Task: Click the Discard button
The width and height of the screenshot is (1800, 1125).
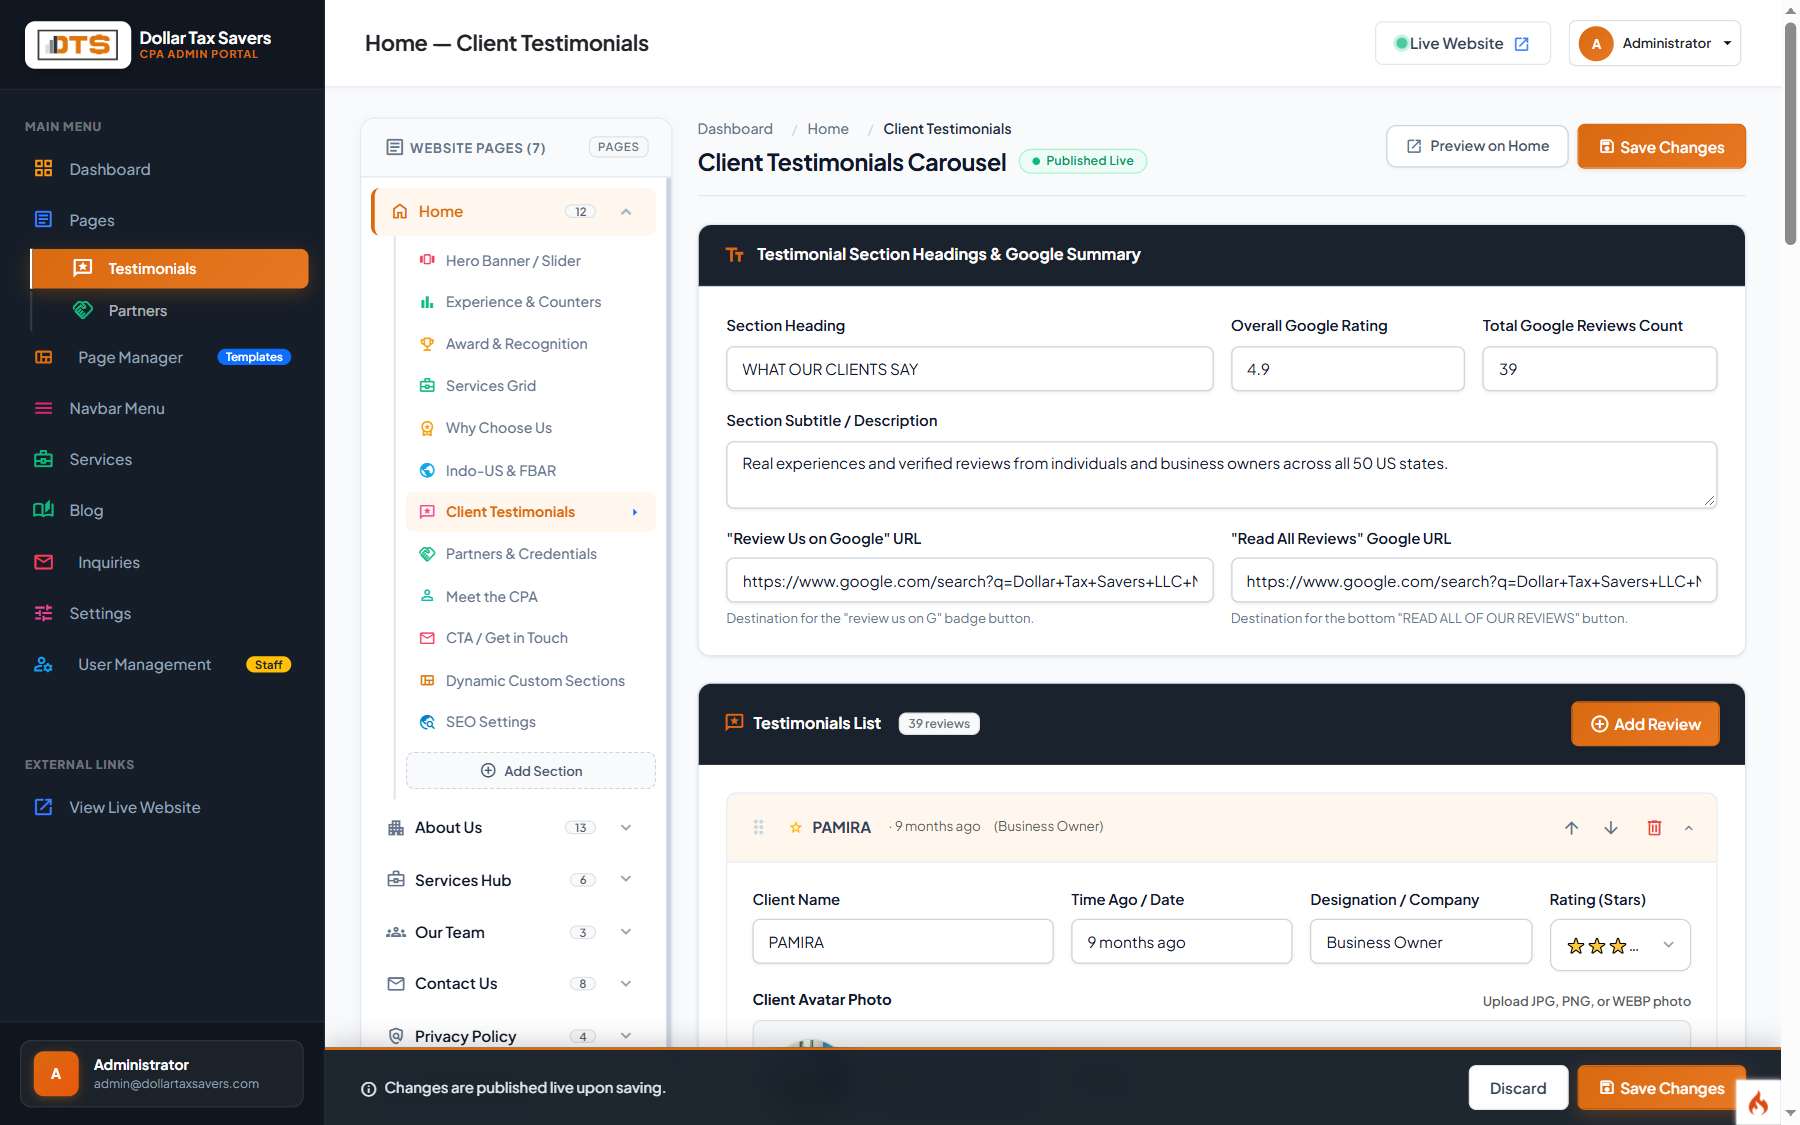Action: tap(1518, 1088)
